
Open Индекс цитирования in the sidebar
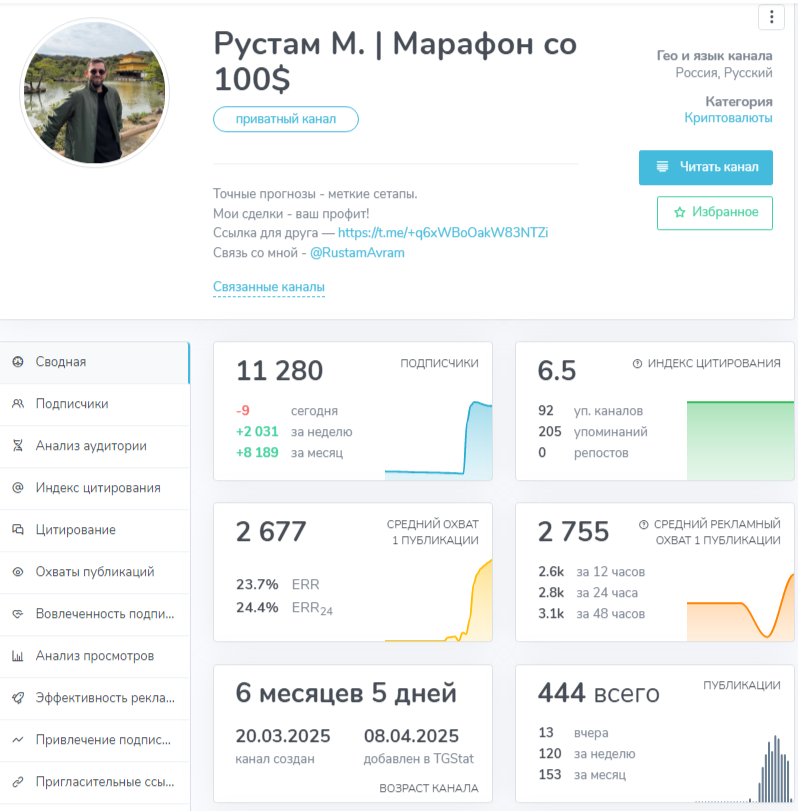(95, 488)
